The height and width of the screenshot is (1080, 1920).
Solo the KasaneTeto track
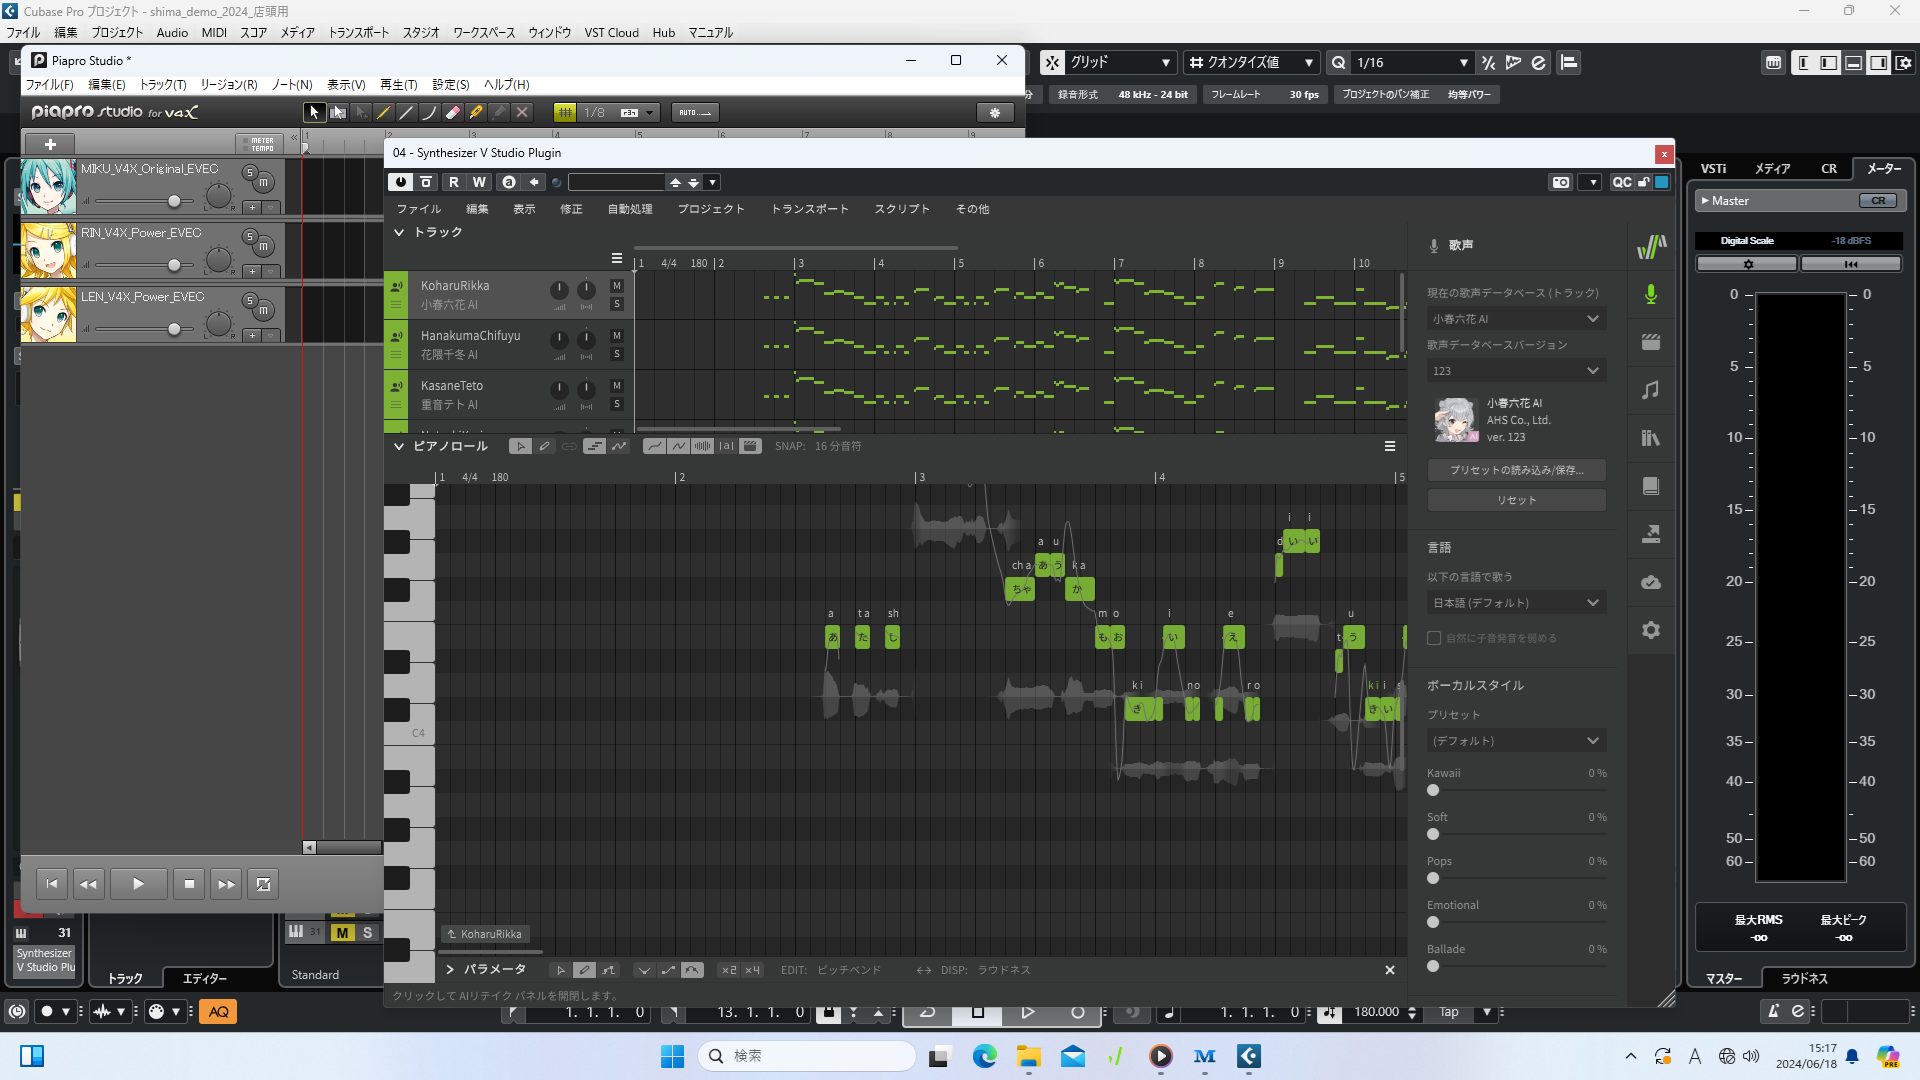[617, 404]
